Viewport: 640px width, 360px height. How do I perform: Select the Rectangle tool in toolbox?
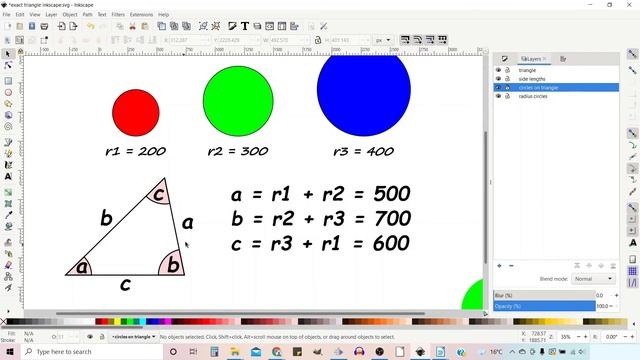8,81
